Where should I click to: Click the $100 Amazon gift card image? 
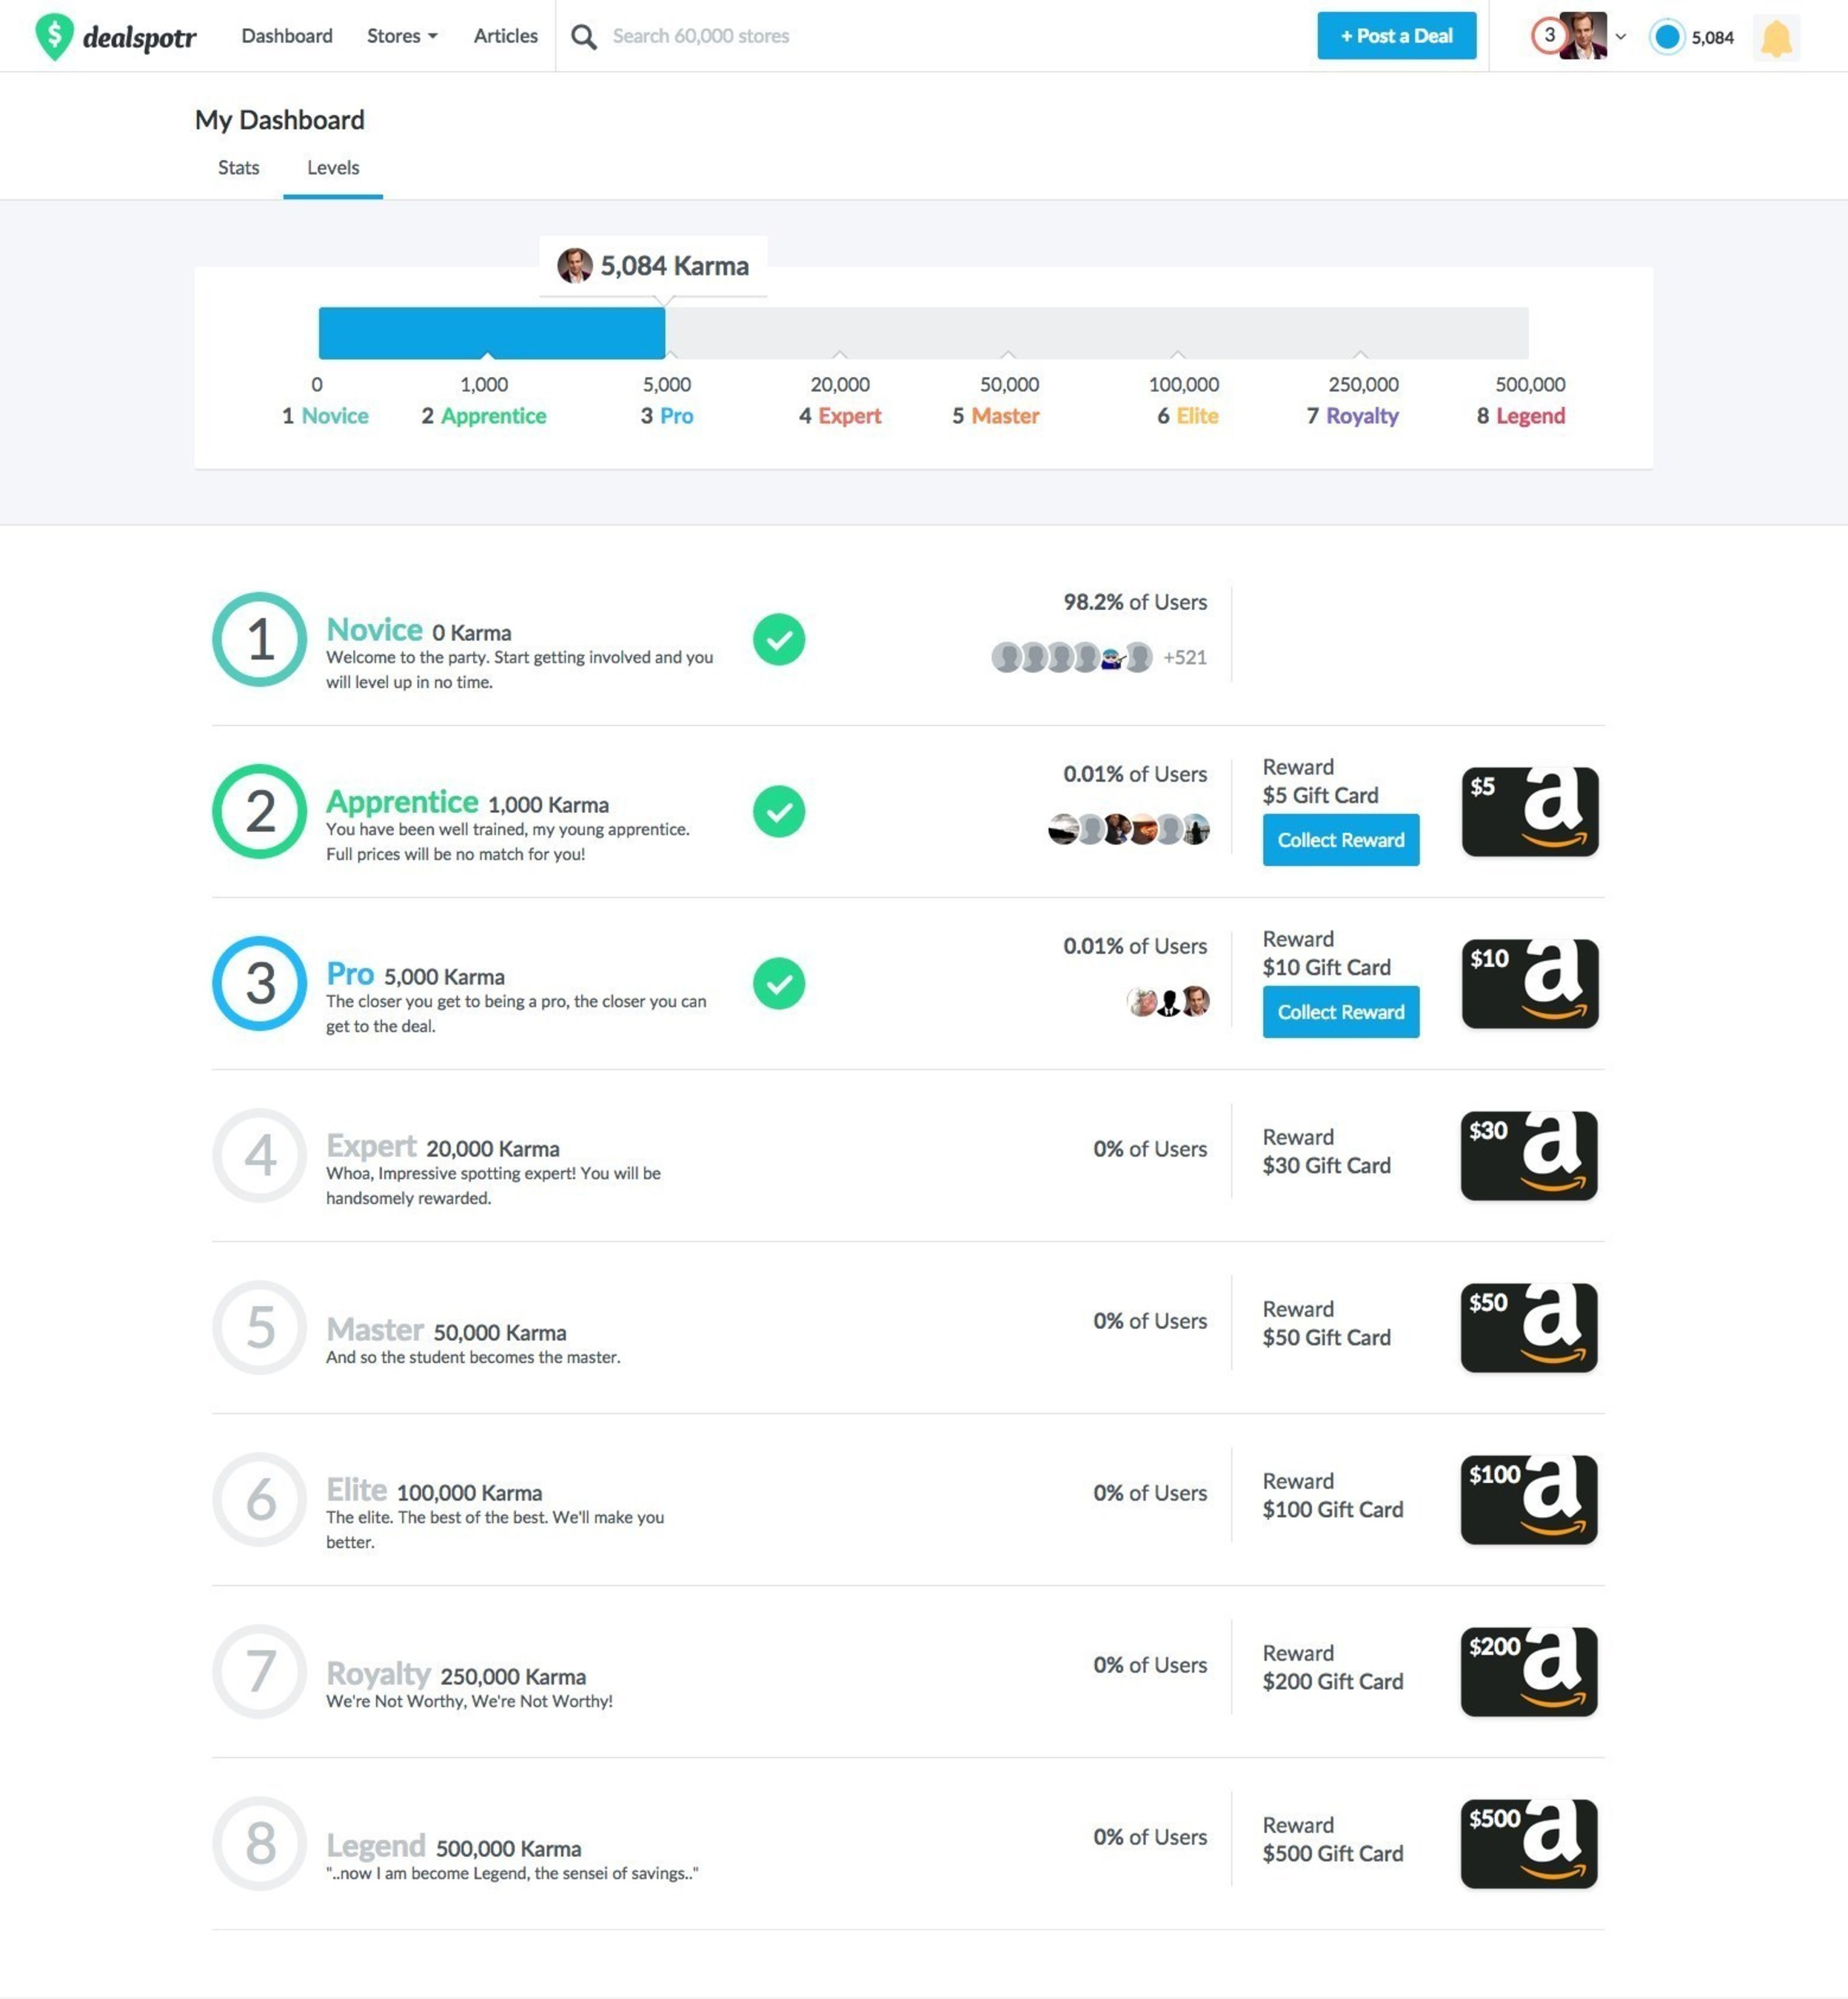(x=1529, y=1499)
